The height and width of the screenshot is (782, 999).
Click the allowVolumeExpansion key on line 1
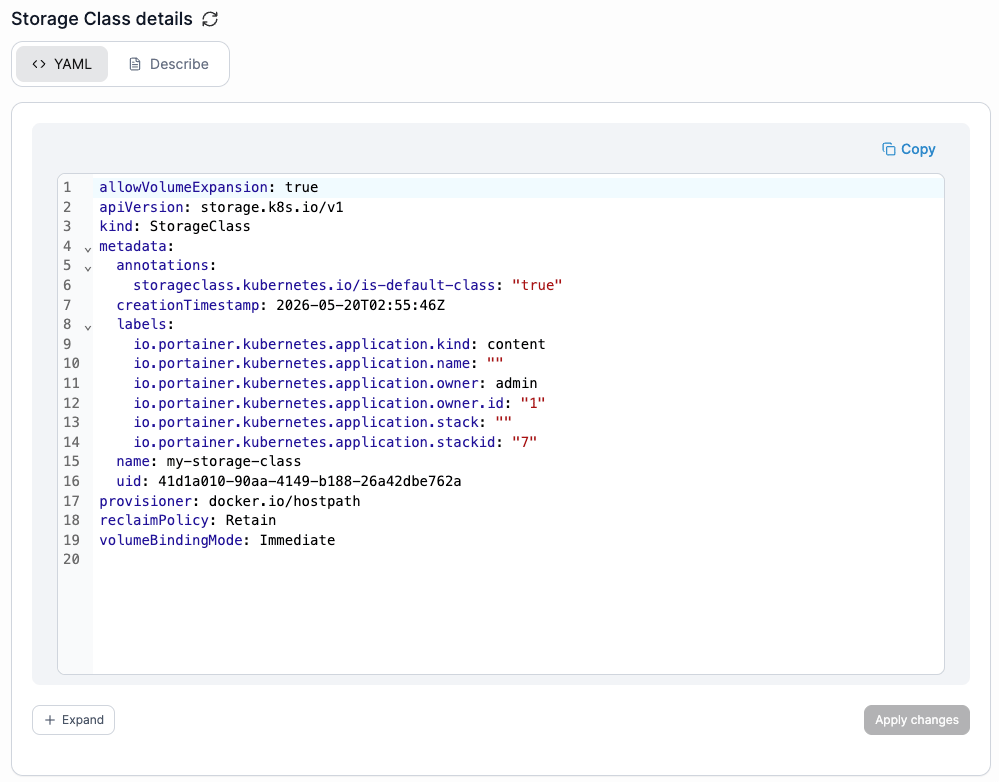[183, 187]
